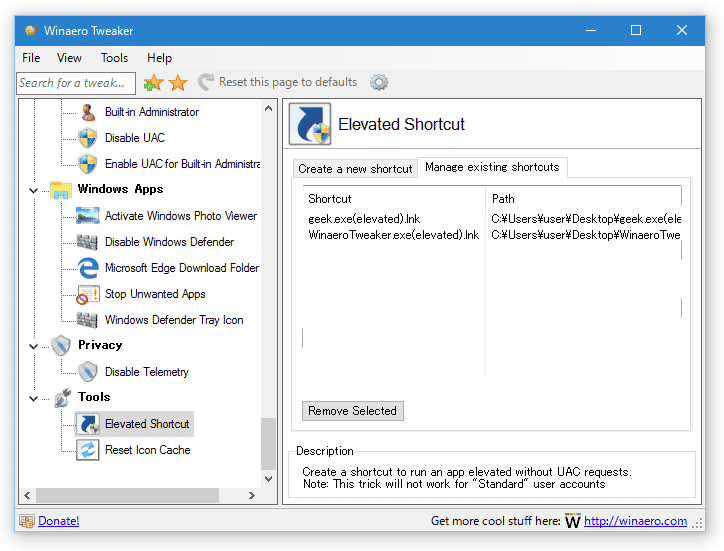Click the Disable Telemetry shield icon

[88, 372]
